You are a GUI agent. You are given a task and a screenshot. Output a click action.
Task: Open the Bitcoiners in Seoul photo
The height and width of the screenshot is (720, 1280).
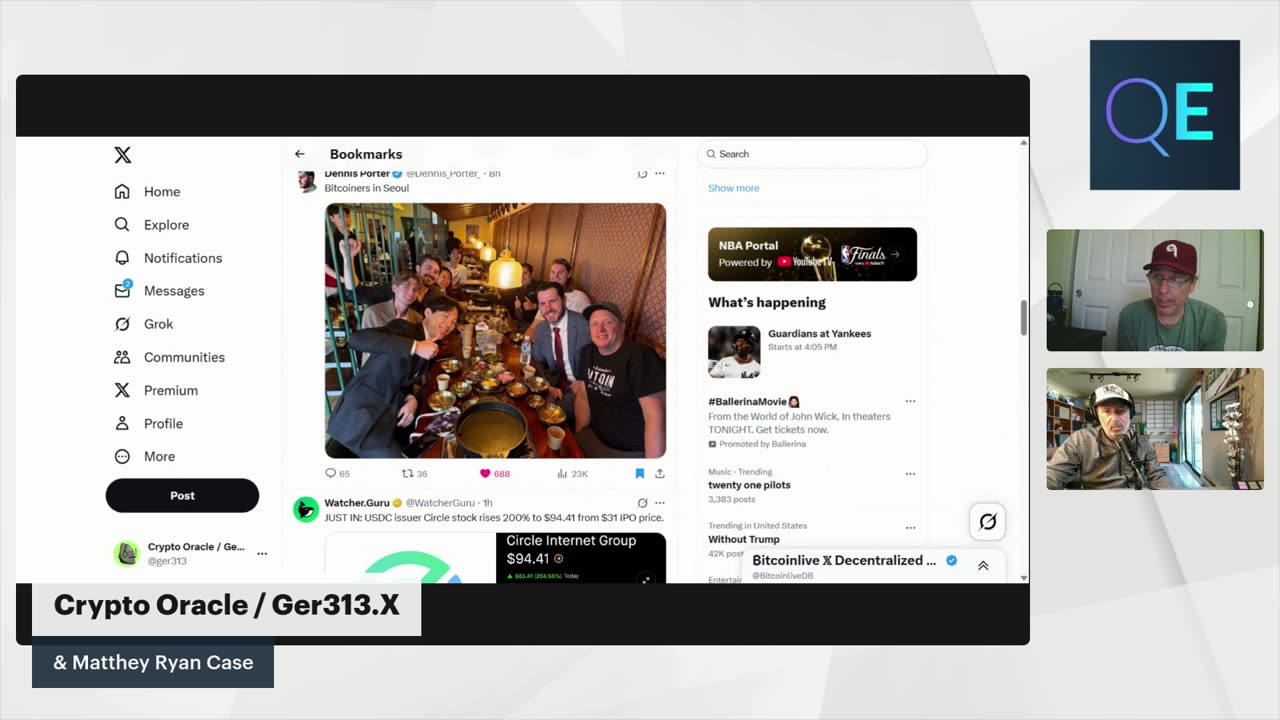tap(495, 330)
